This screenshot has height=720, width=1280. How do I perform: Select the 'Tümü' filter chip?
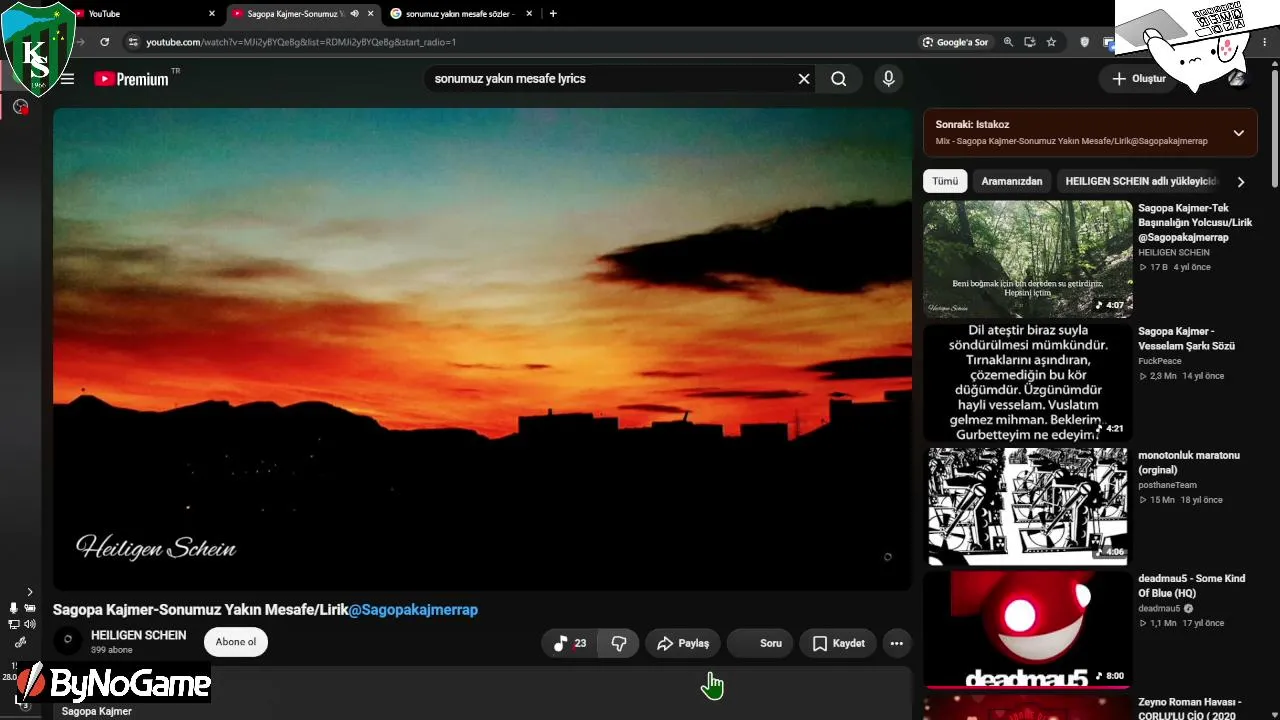pyautogui.click(x=945, y=181)
